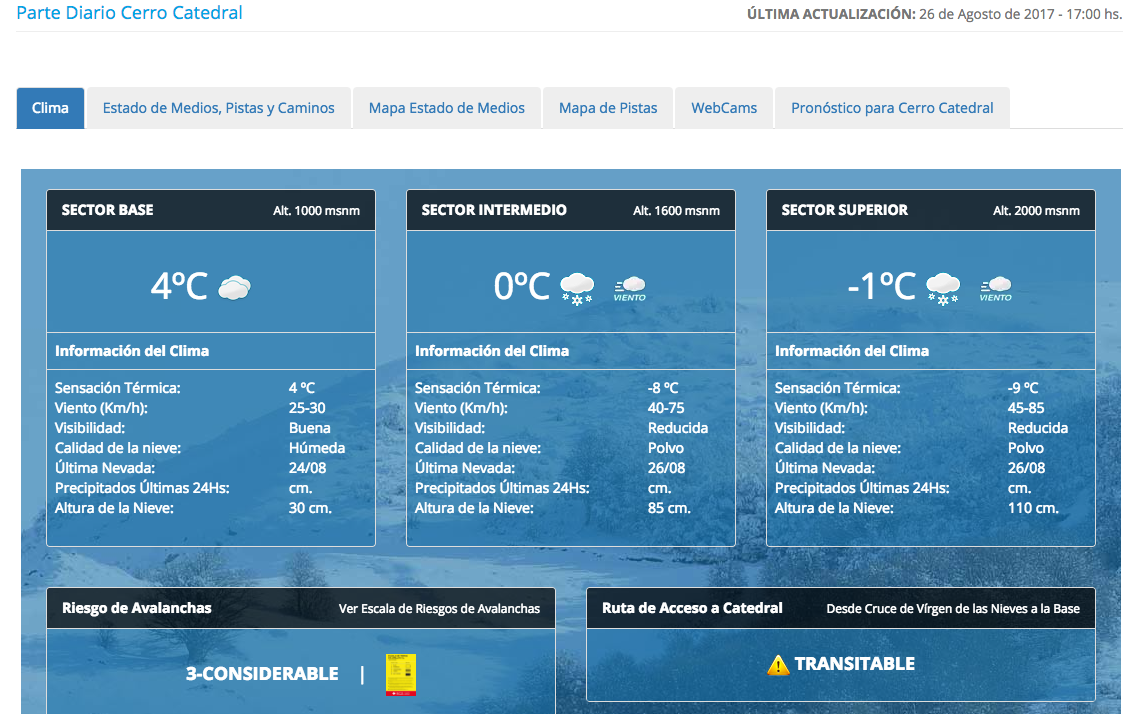1123x714 pixels.
Task: Click the snow cloud icon in Sector Intermedio
Action: pyautogui.click(x=577, y=289)
